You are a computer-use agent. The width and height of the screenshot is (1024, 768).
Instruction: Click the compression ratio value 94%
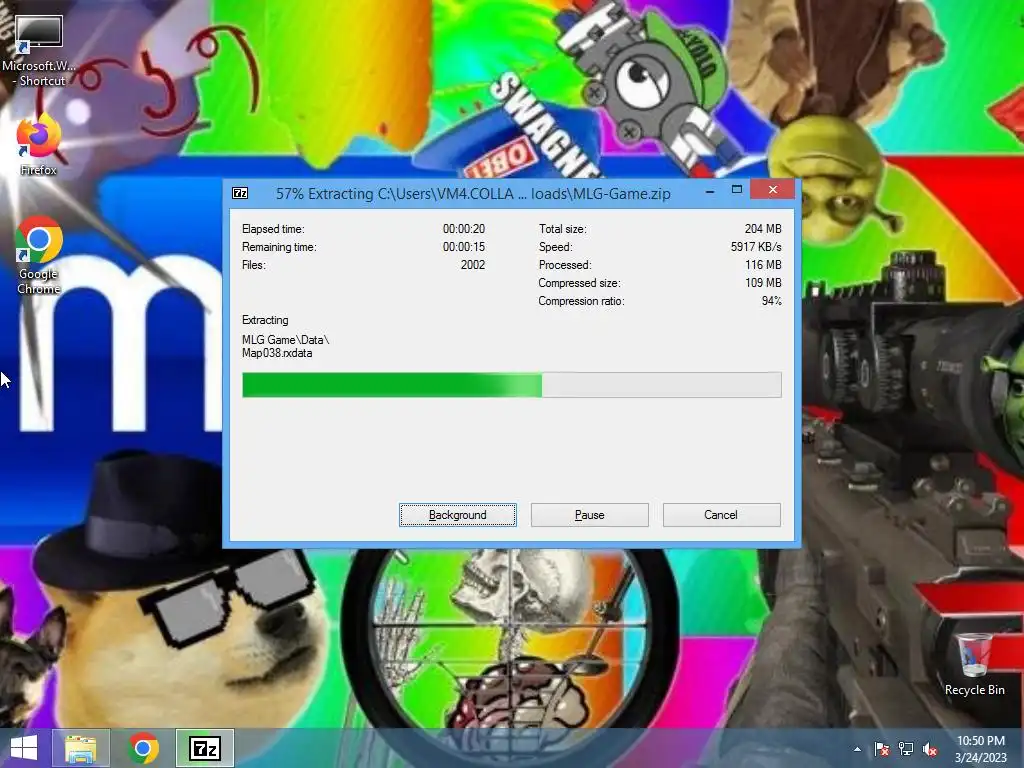click(x=772, y=301)
